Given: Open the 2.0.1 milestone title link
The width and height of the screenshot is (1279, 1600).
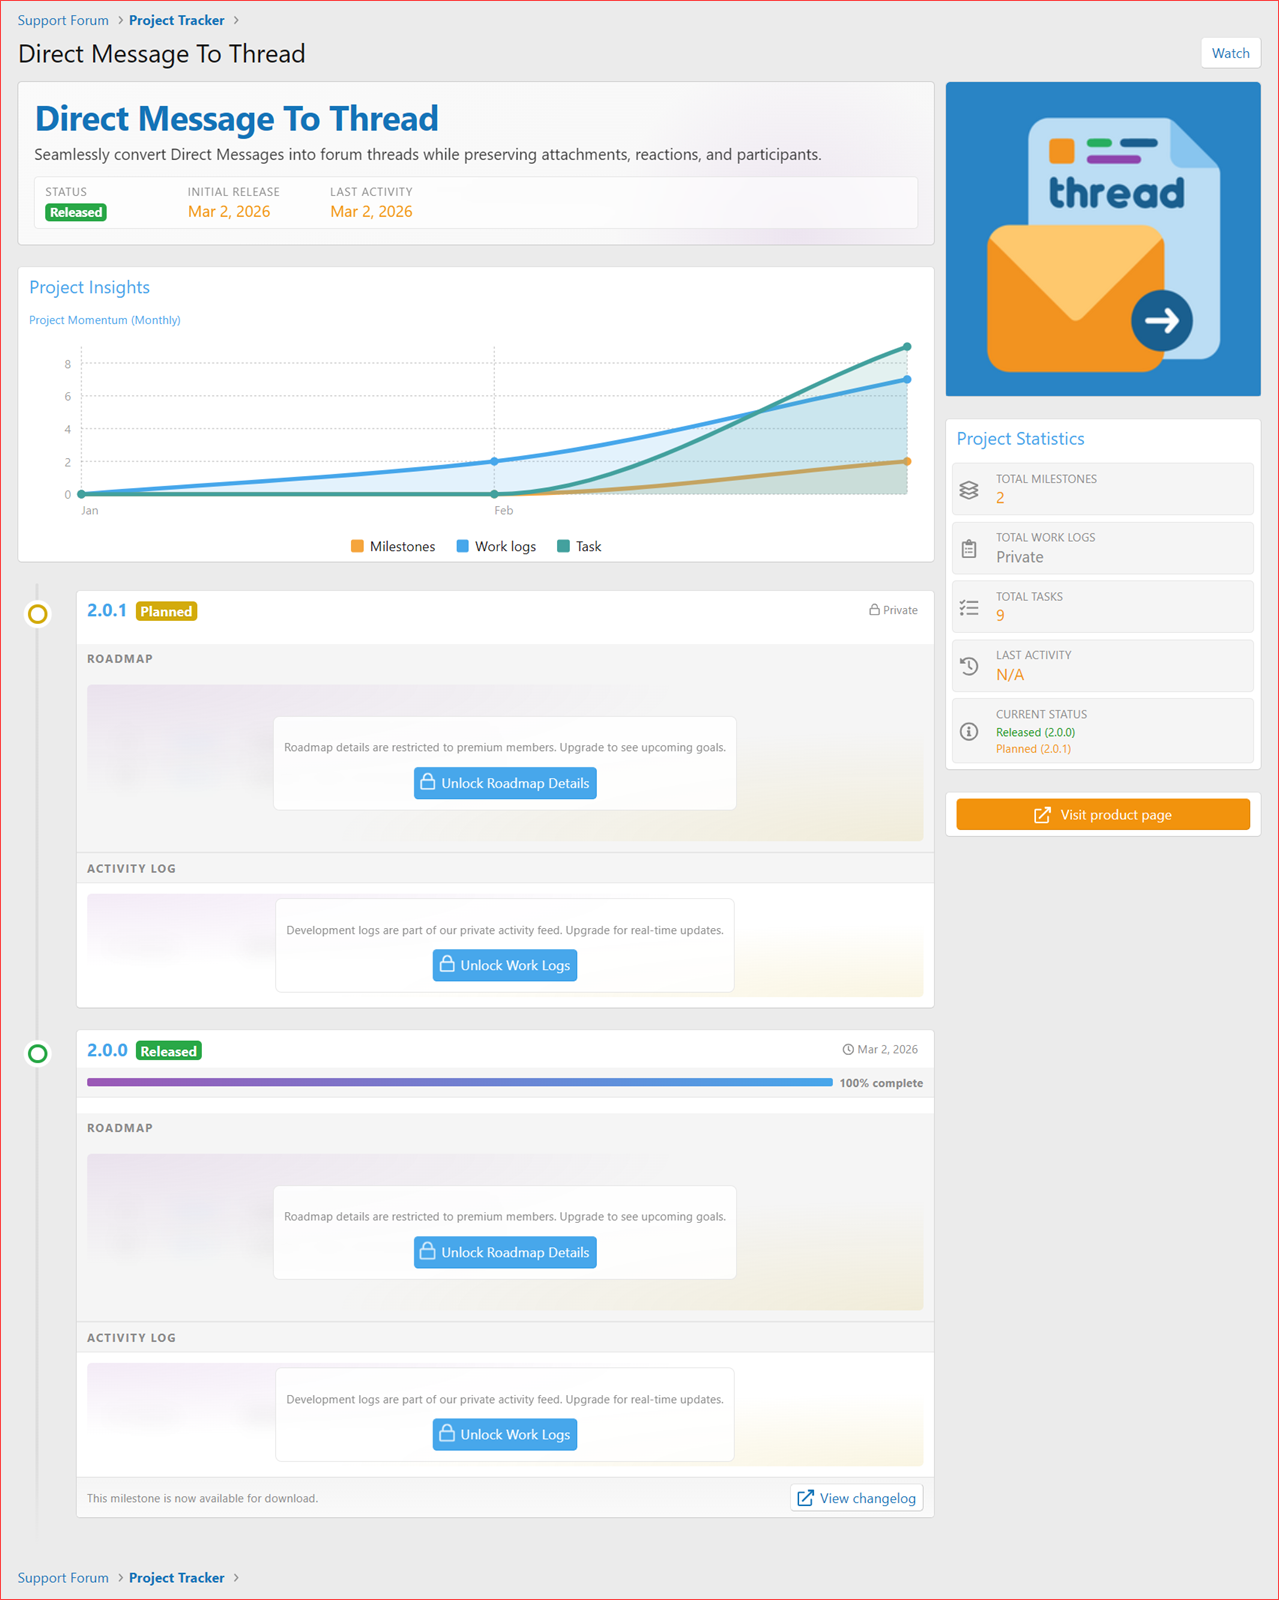Looking at the screenshot, I should tap(107, 610).
